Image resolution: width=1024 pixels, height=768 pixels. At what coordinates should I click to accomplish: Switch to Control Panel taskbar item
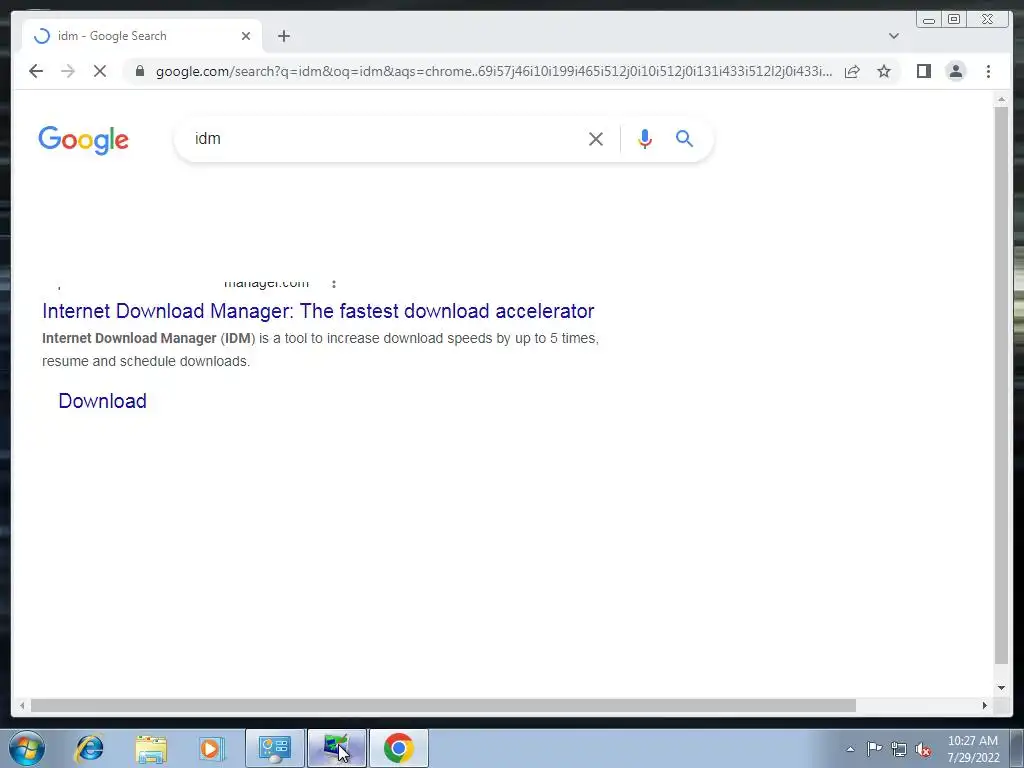pyautogui.click(x=274, y=749)
